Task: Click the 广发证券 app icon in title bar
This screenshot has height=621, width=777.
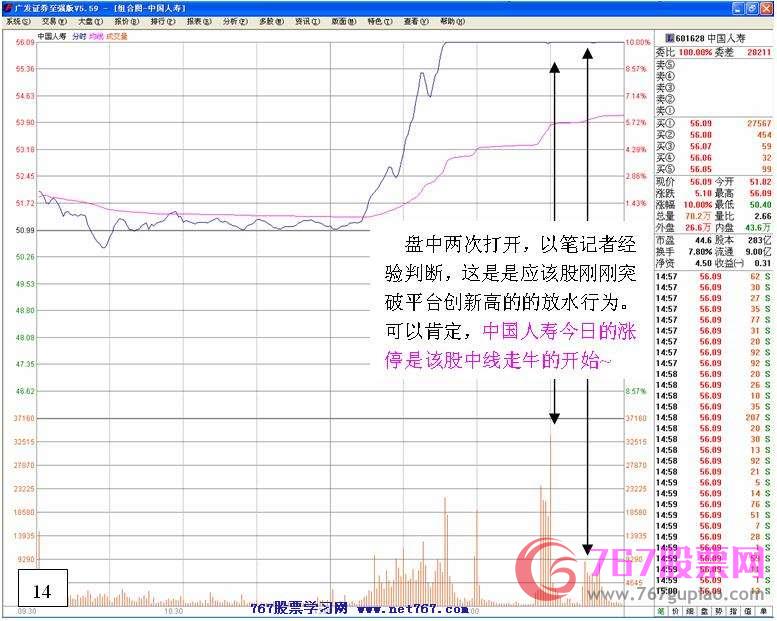Action: pos(8,8)
